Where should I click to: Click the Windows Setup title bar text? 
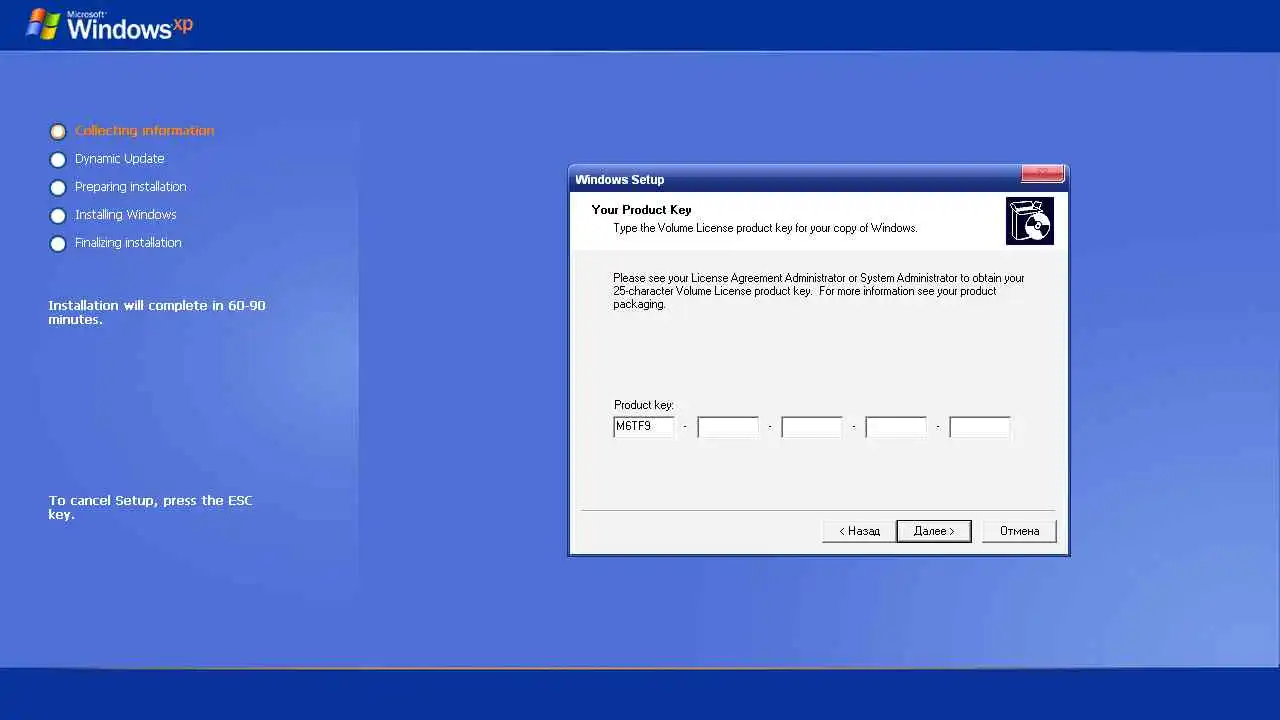[x=620, y=180]
